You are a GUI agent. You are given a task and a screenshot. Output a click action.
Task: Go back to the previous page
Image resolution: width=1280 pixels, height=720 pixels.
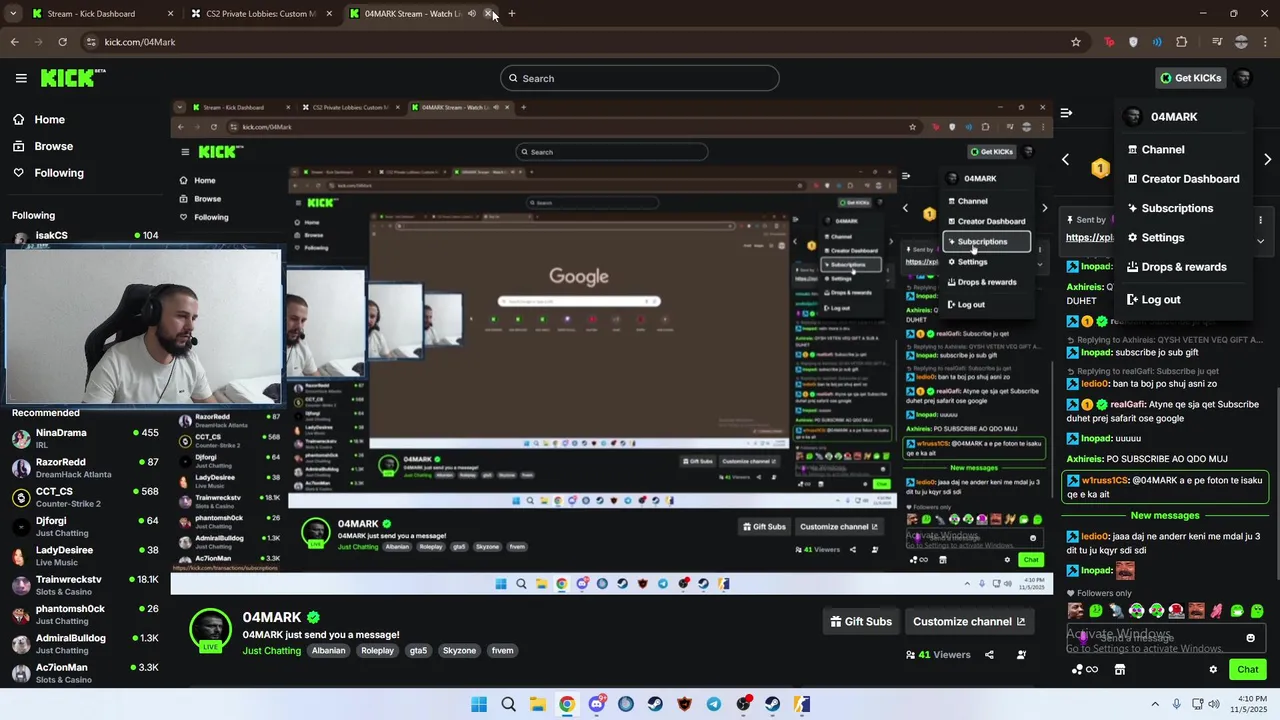click(14, 42)
